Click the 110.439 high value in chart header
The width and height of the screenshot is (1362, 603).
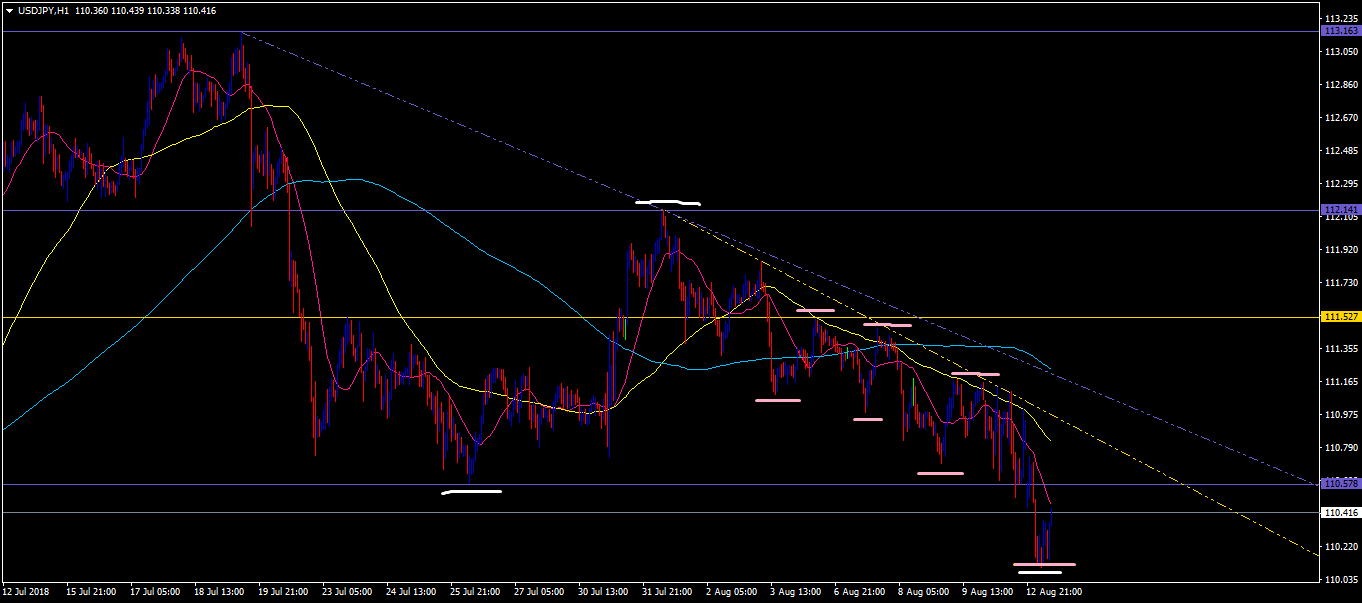coord(129,10)
